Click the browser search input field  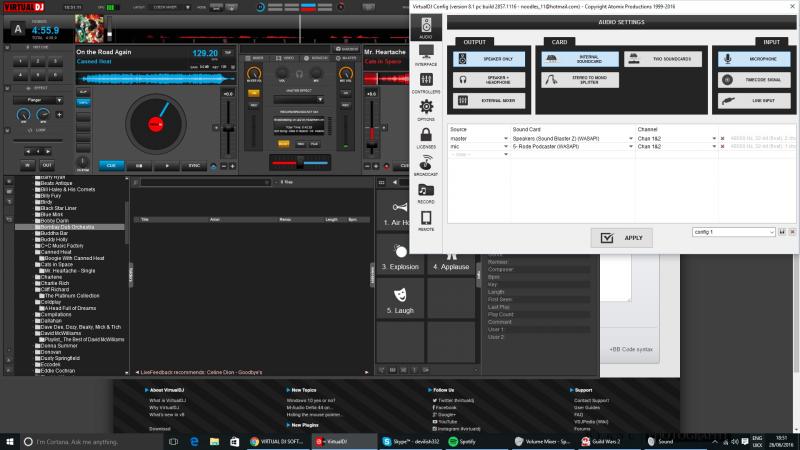pyautogui.click(x=205, y=182)
